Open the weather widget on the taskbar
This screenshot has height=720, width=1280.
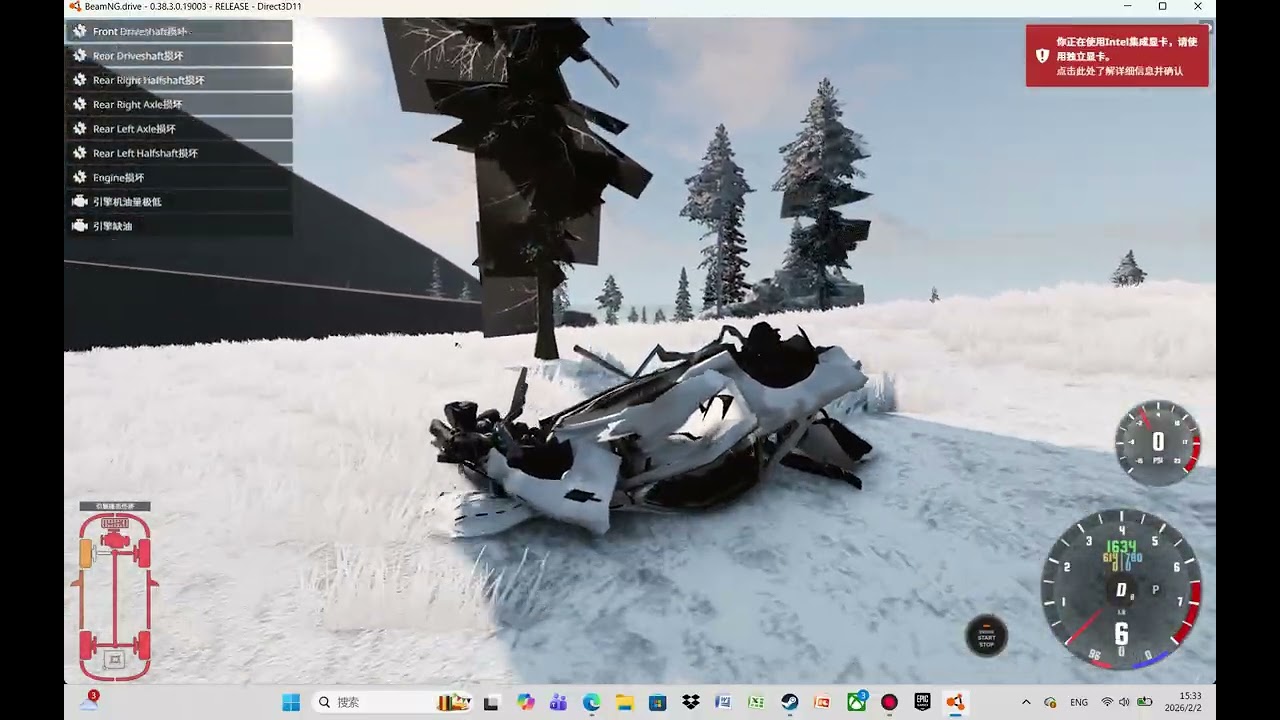click(88, 702)
